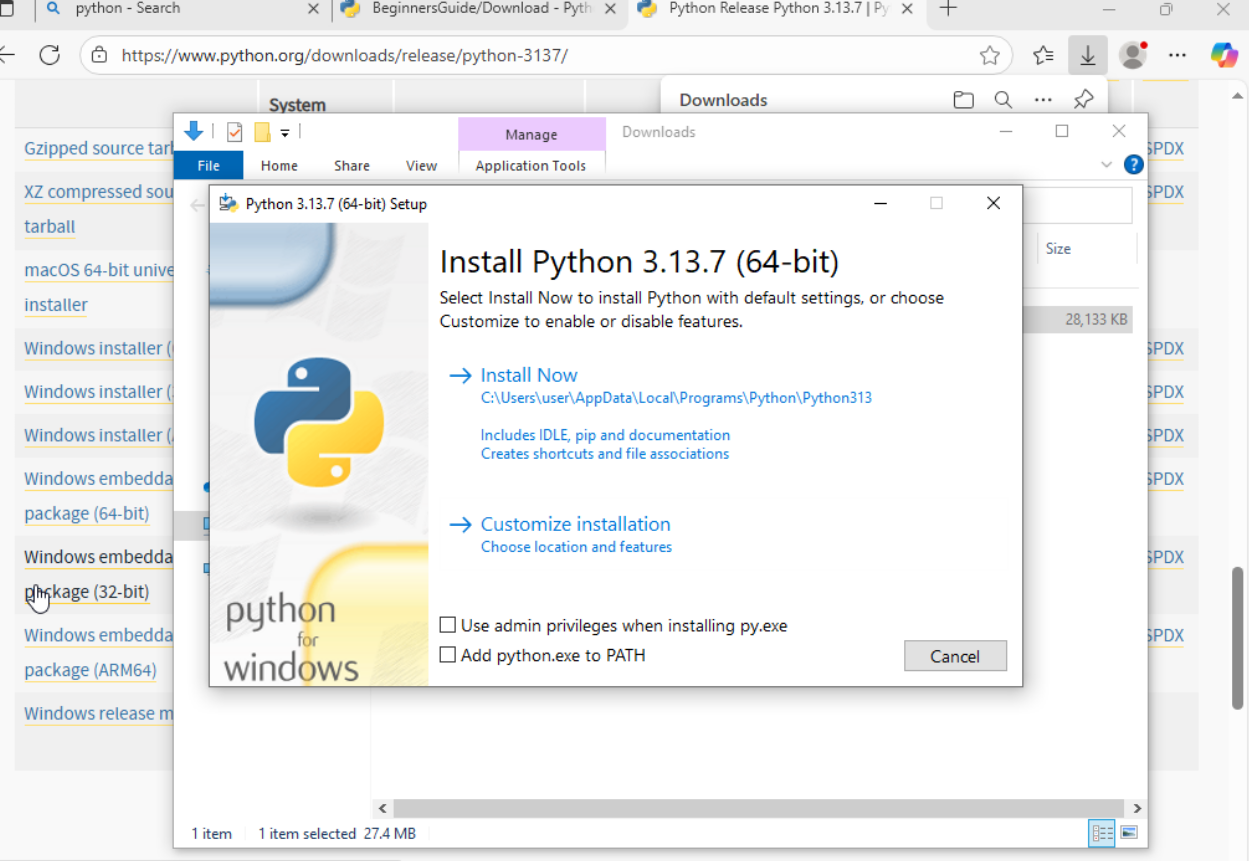Check Add python.exe to PATH
The width and height of the screenshot is (1249, 861).
pos(447,655)
